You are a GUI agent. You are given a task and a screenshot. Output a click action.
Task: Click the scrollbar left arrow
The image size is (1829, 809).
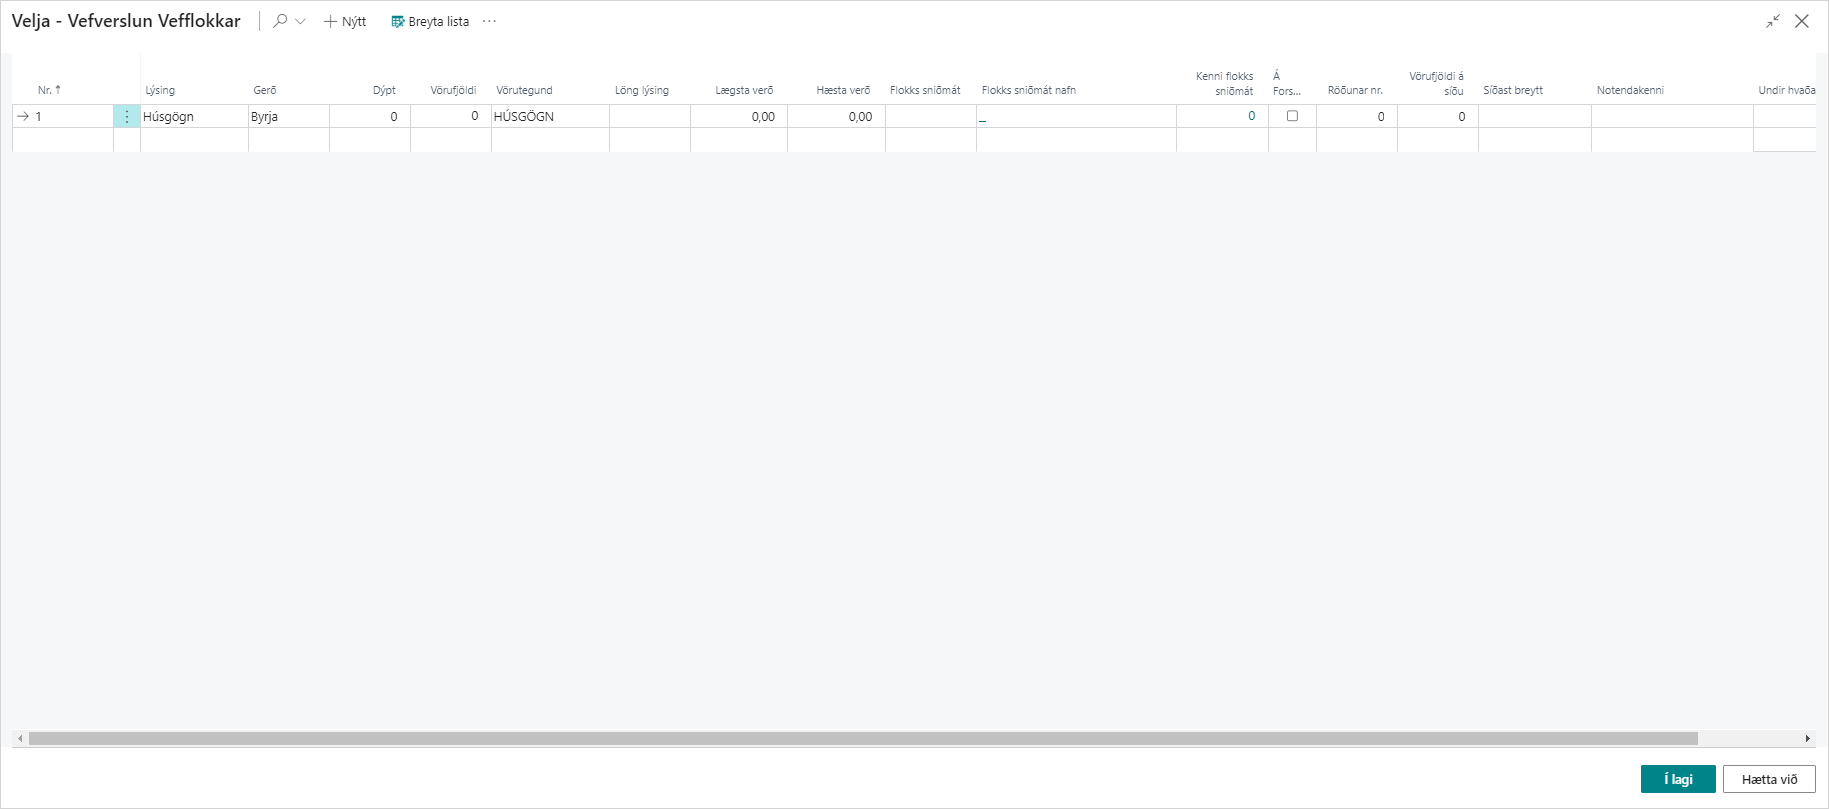click(20, 739)
